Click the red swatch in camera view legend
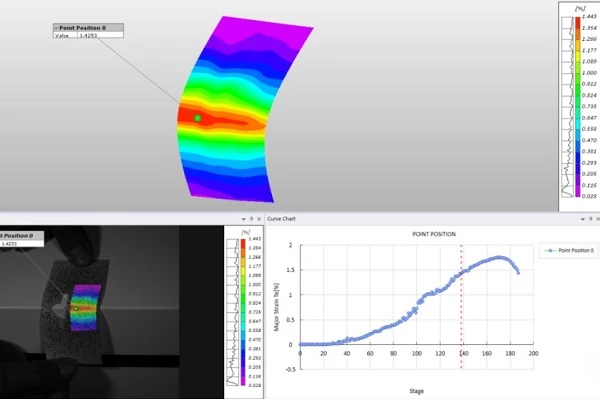Image resolution: width=600 pixels, height=399 pixels. click(x=243, y=243)
